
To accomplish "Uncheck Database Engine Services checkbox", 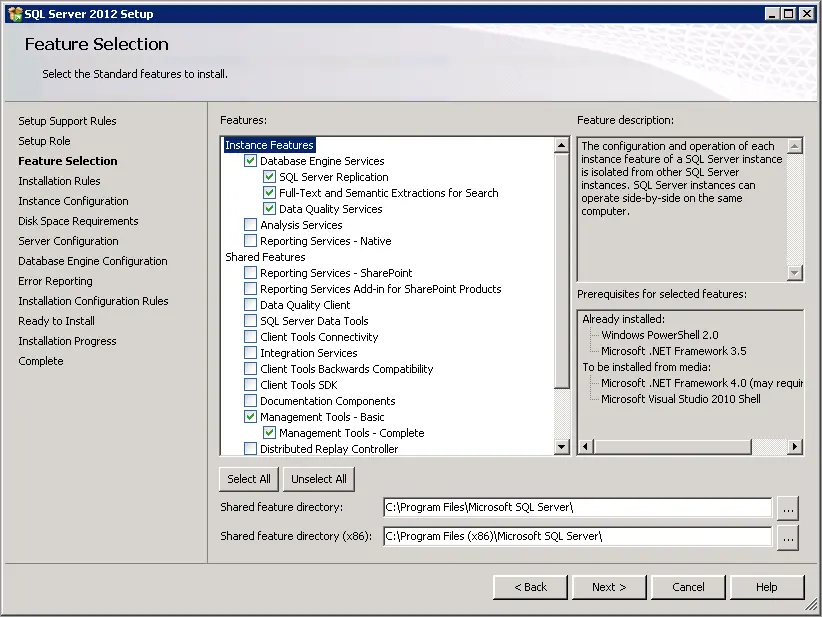I will point(251,161).
